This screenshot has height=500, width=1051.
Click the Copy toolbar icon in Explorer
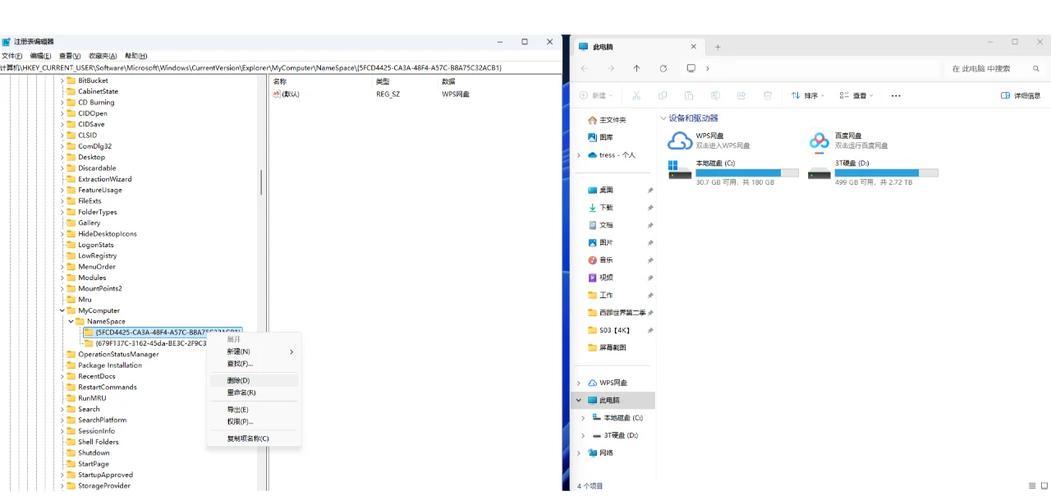coord(662,96)
